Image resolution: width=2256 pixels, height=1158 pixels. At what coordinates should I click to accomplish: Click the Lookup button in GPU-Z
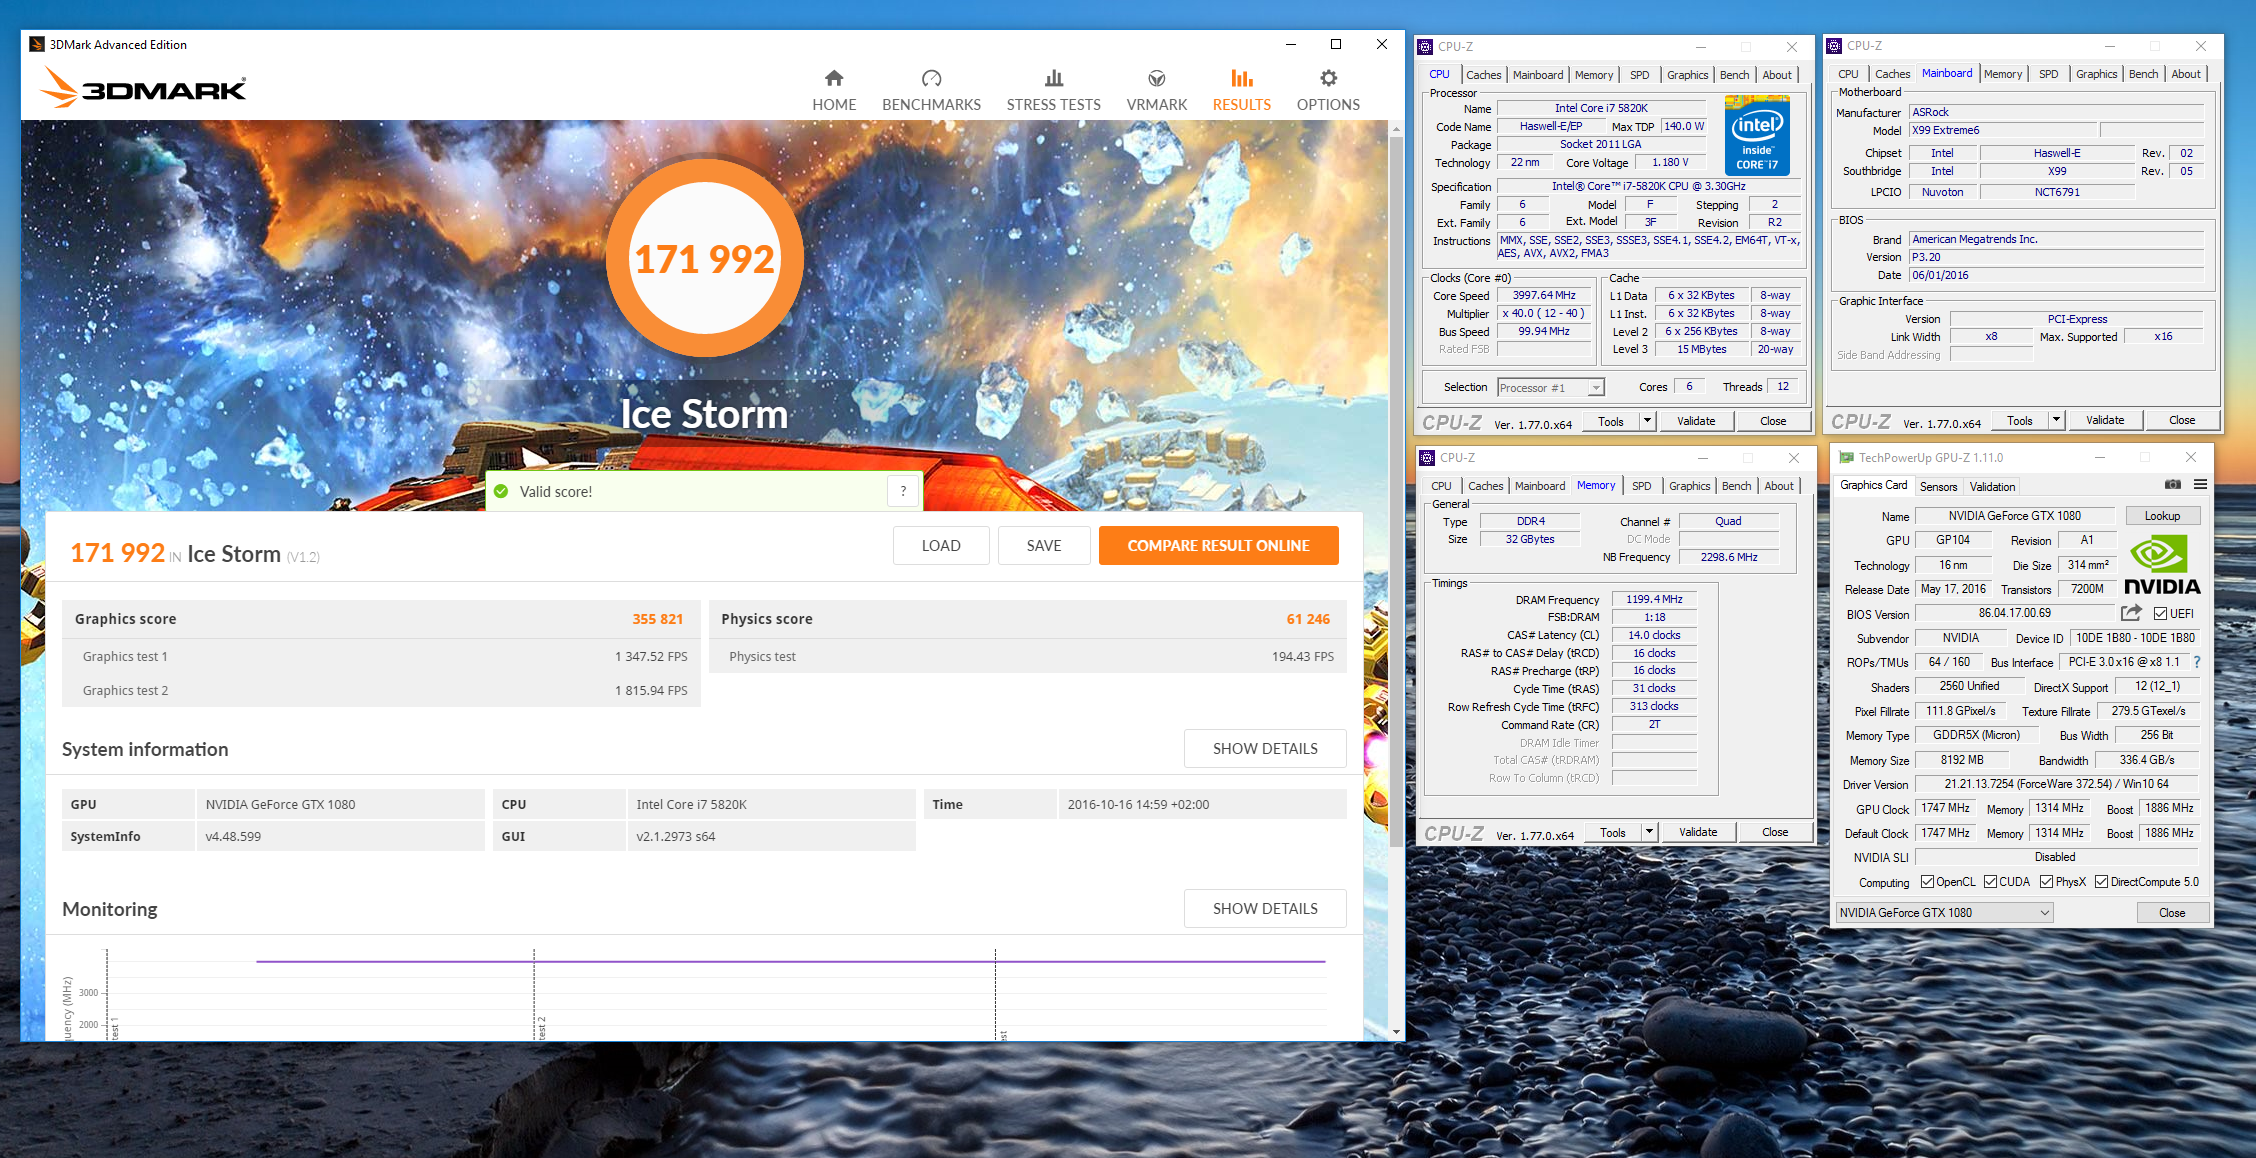point(2161,516)
